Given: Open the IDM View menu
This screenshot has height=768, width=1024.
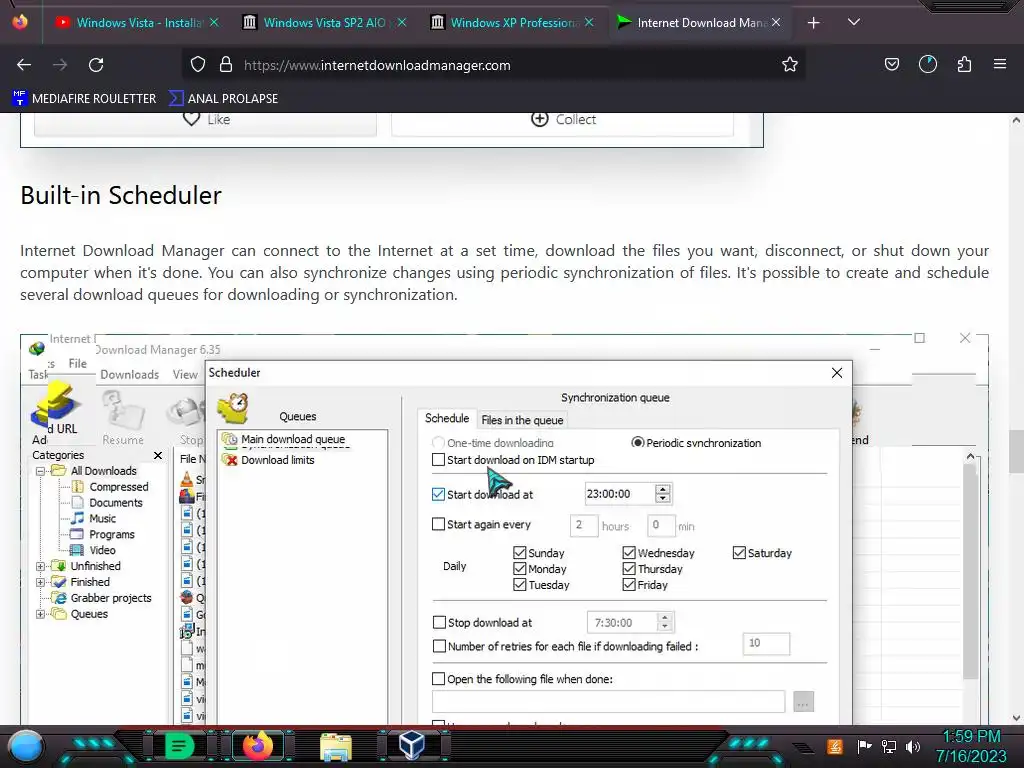Looking at the screenshot, I should (x=185, y=375).
